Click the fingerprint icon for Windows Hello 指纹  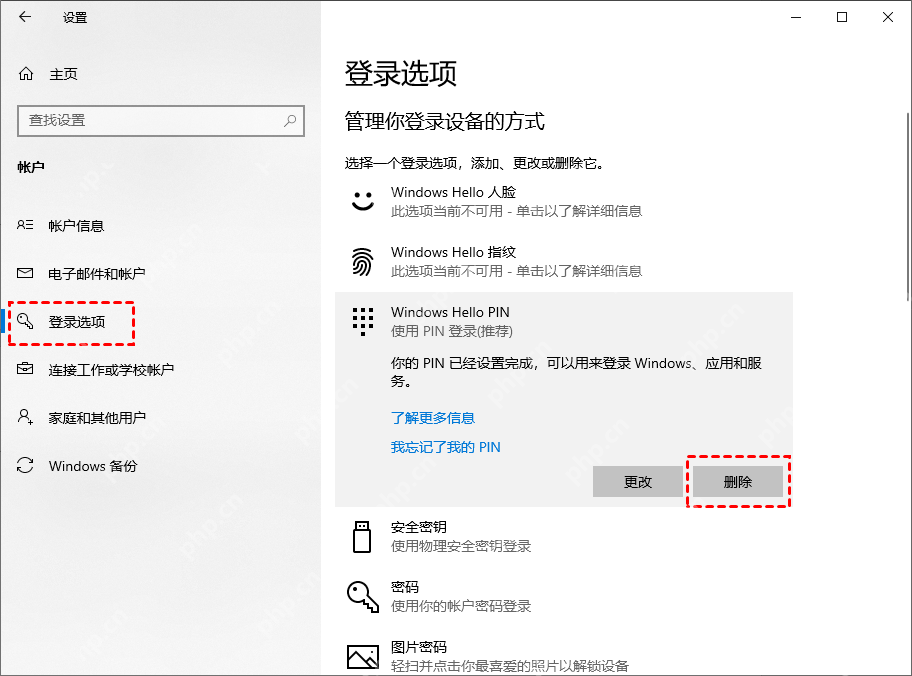pos(362,261)
